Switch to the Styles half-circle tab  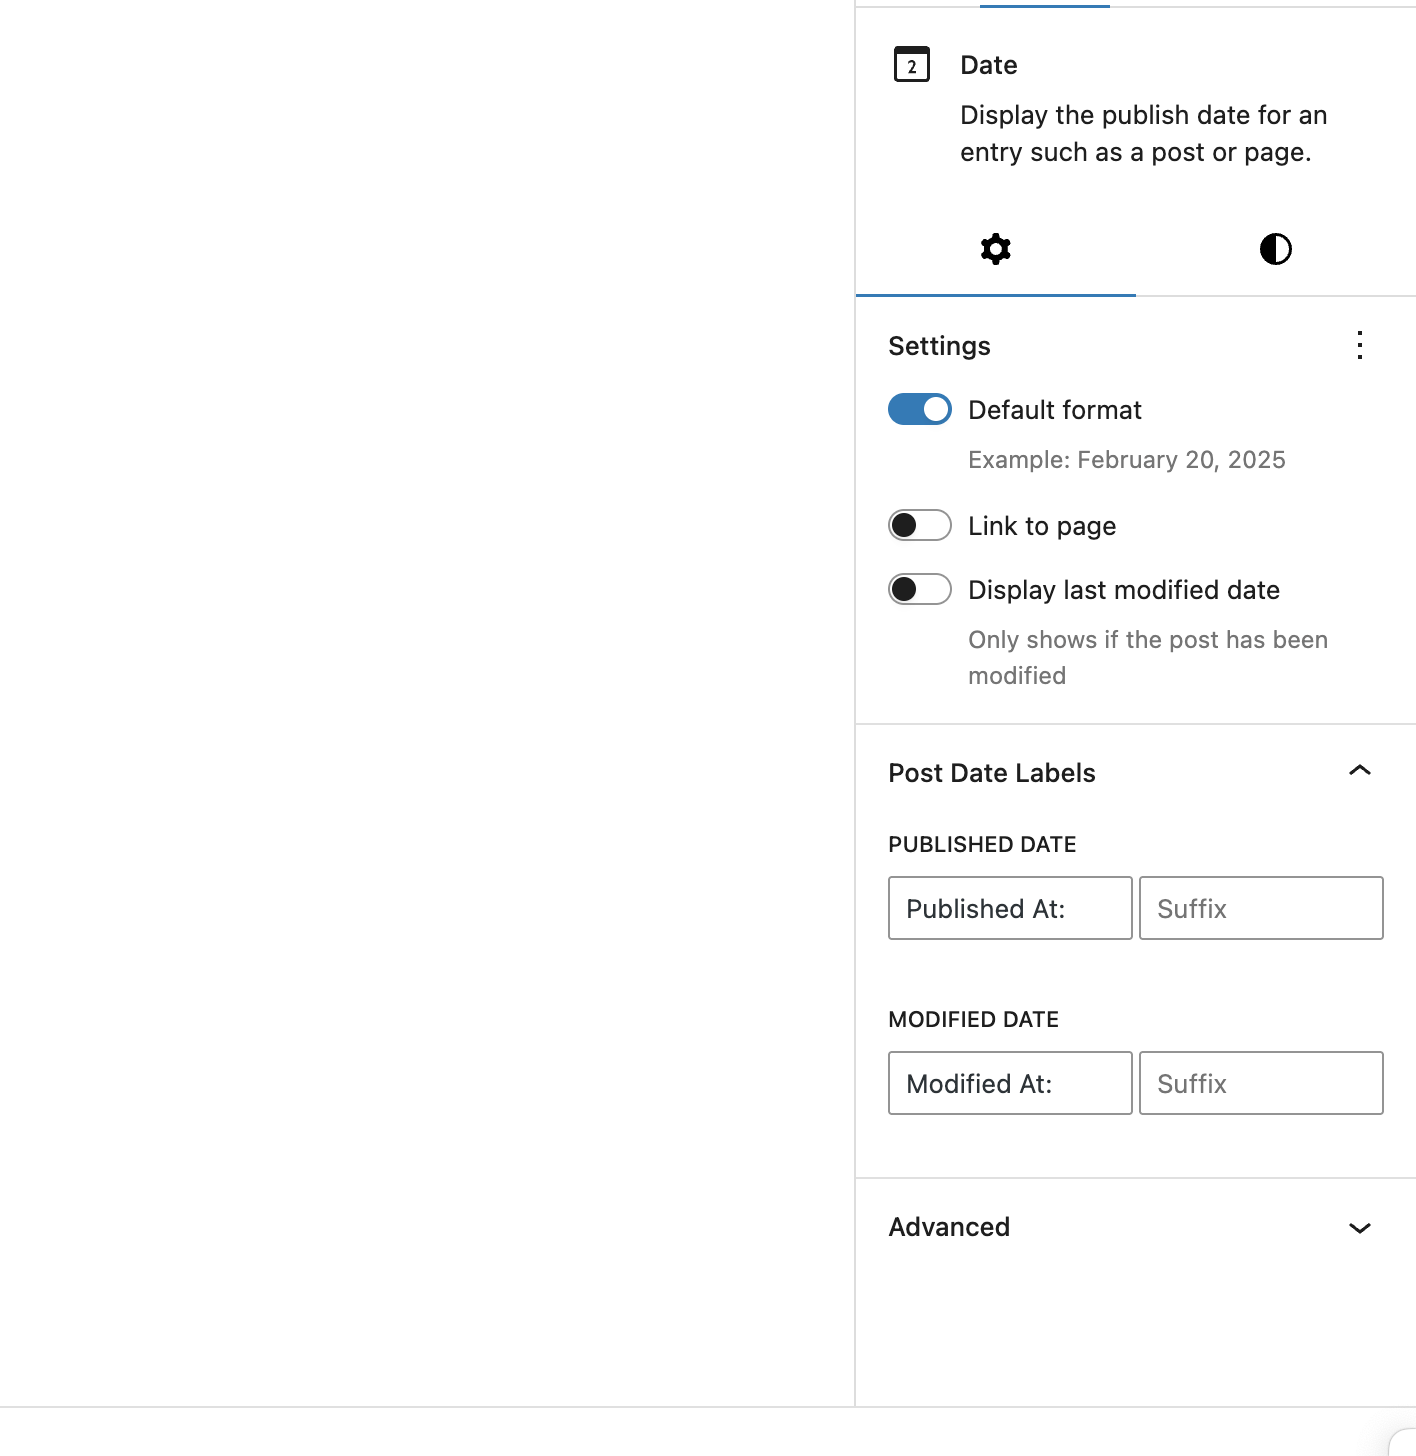click(1276, 249)
